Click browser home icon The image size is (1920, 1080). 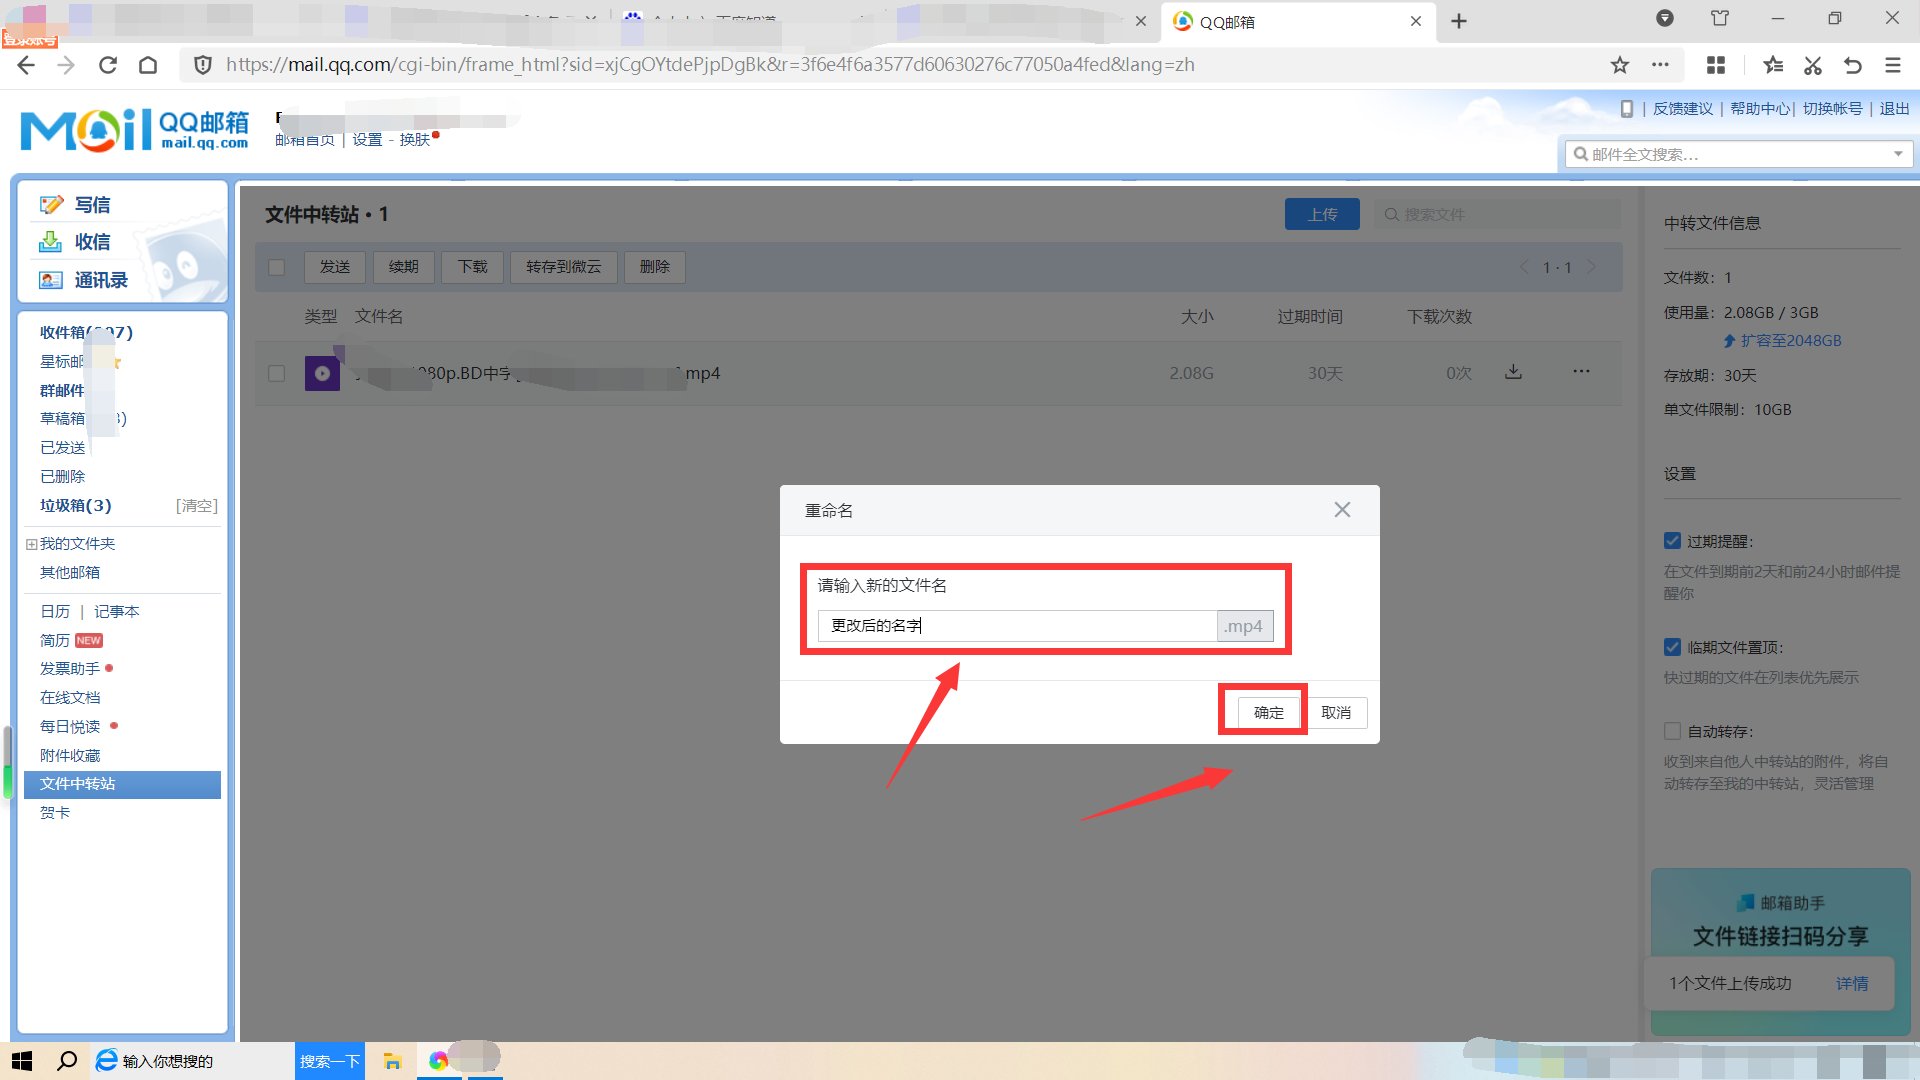pos(148,65)
